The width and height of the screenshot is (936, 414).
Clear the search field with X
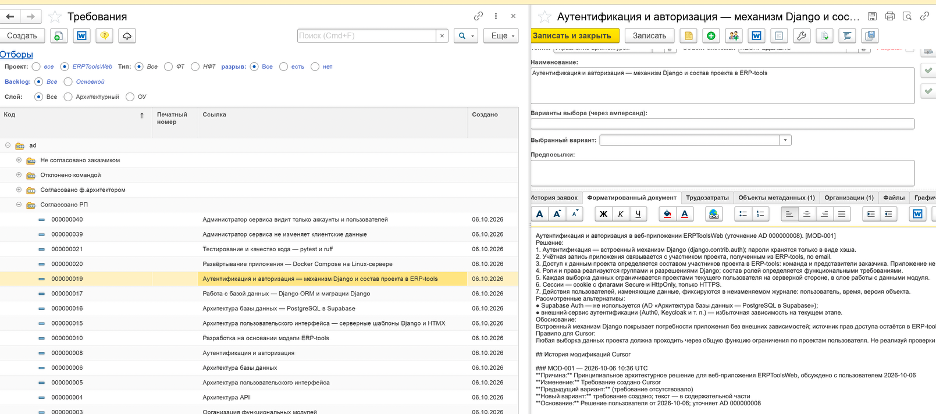(442, 36)
